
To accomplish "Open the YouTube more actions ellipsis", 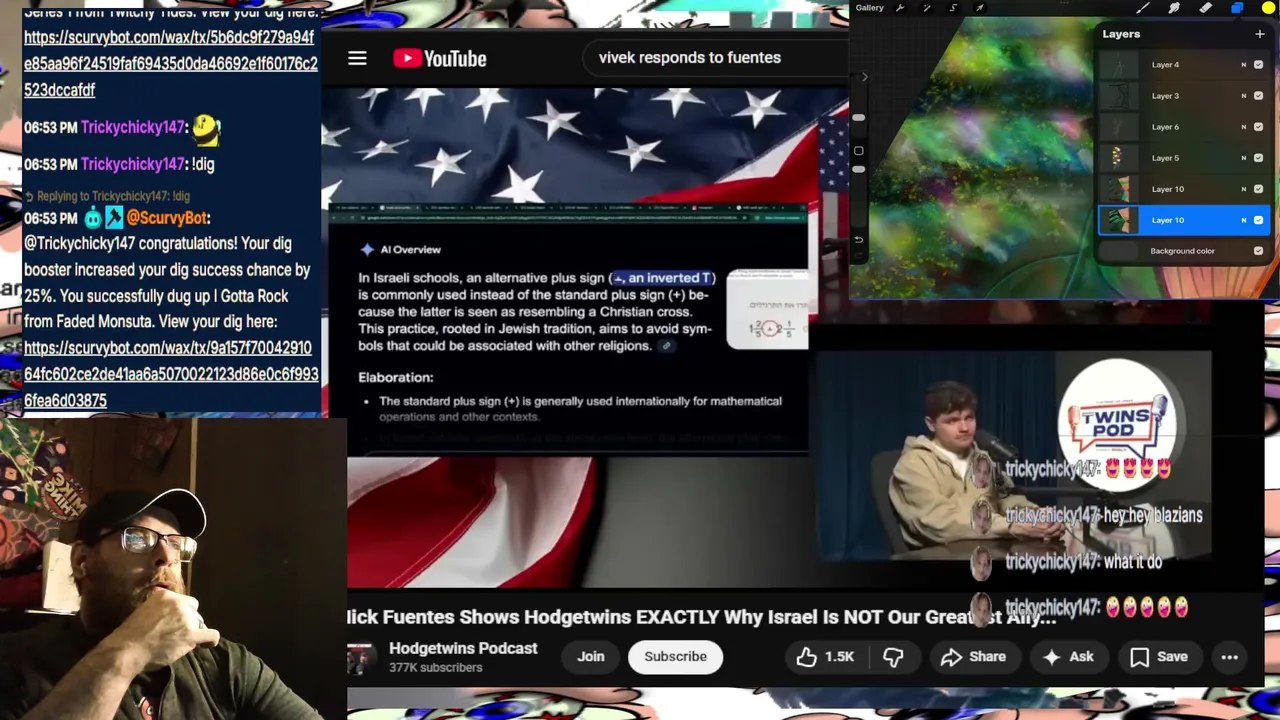I will pos(1229,657).
